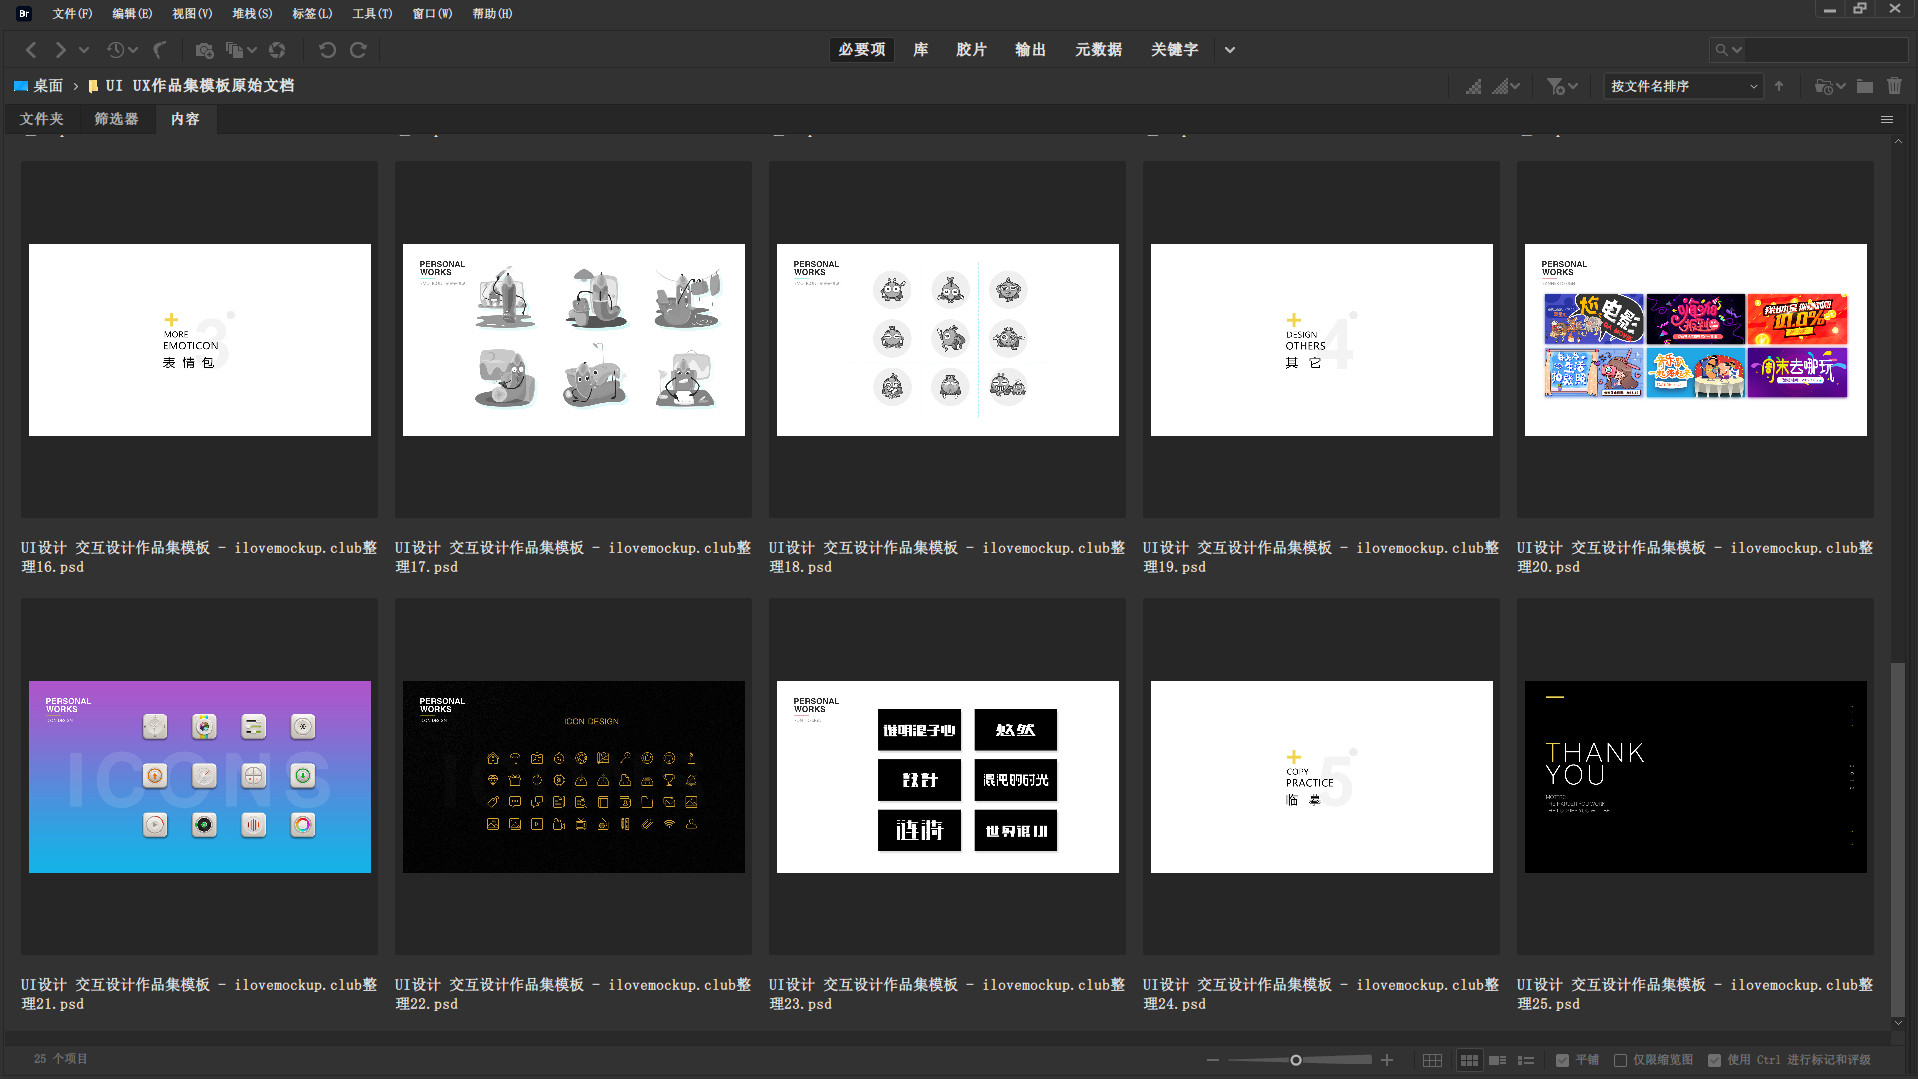Expand the filter-by-rating dropdown
Screen dimensions: 1918x1079
coord(1562,86)
